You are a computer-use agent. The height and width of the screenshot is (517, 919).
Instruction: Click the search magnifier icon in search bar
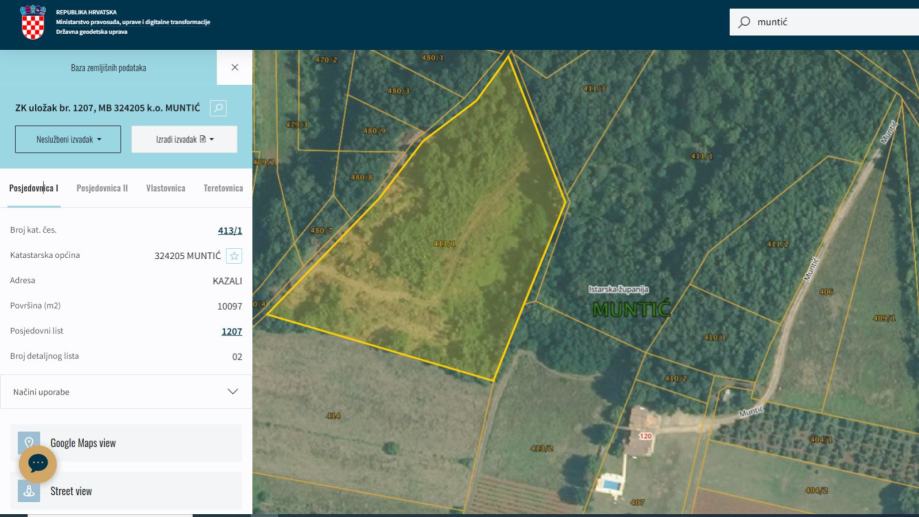tap(744, 22)
